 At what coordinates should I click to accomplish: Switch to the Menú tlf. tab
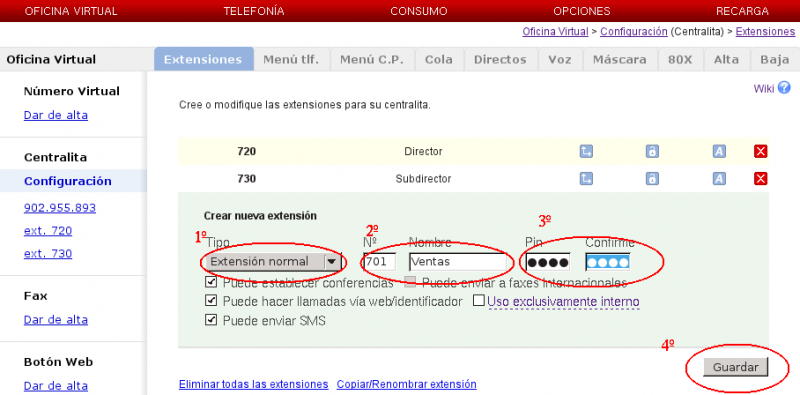coord(291,59)
